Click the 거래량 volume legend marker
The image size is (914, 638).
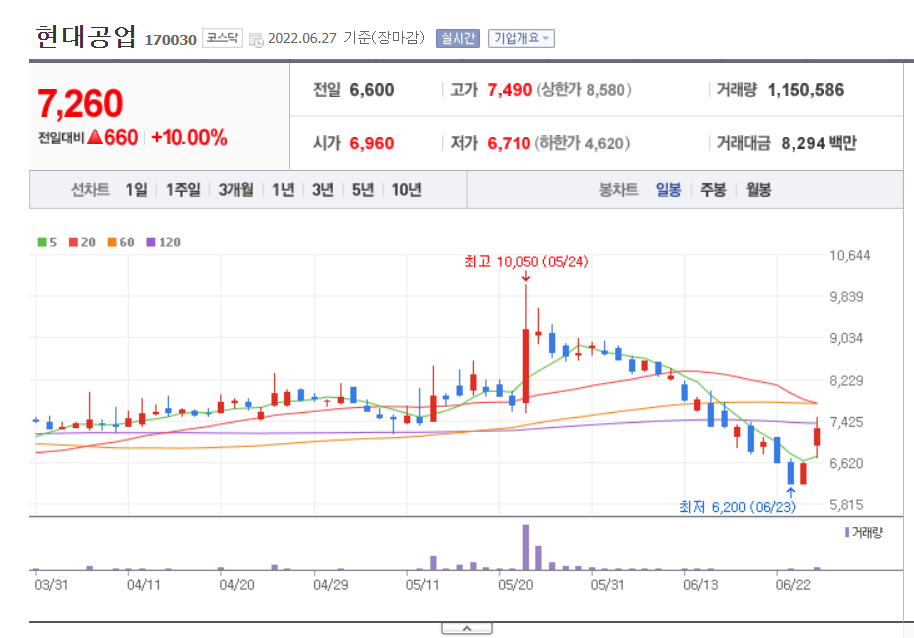847,532
